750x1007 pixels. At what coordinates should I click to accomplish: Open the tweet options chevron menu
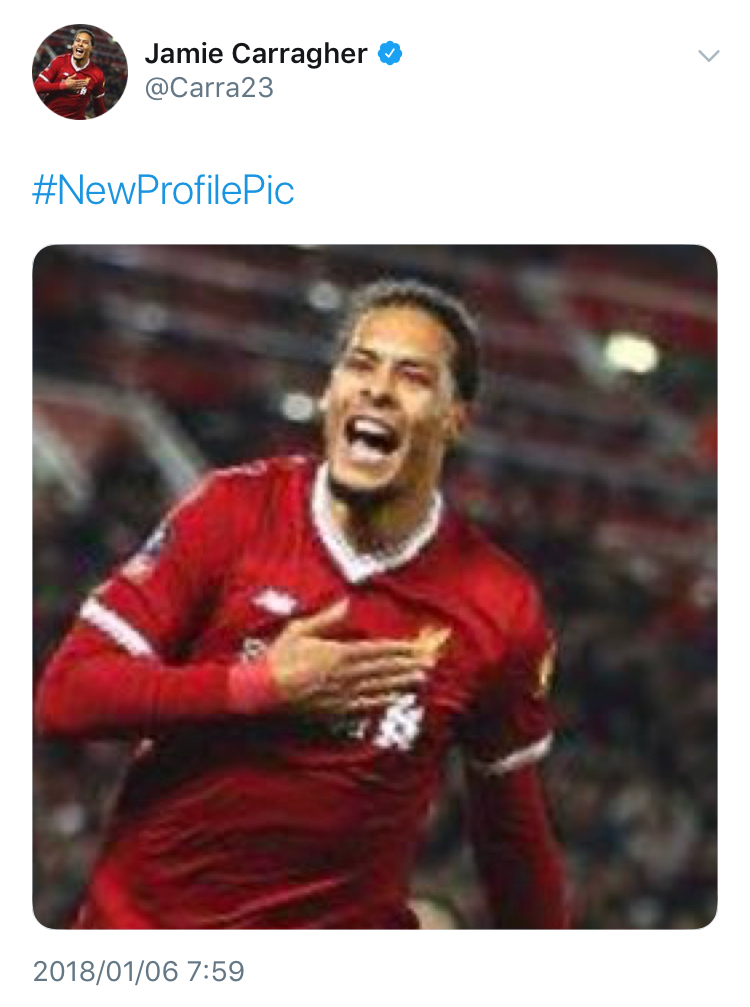click(x=708, y=56)
